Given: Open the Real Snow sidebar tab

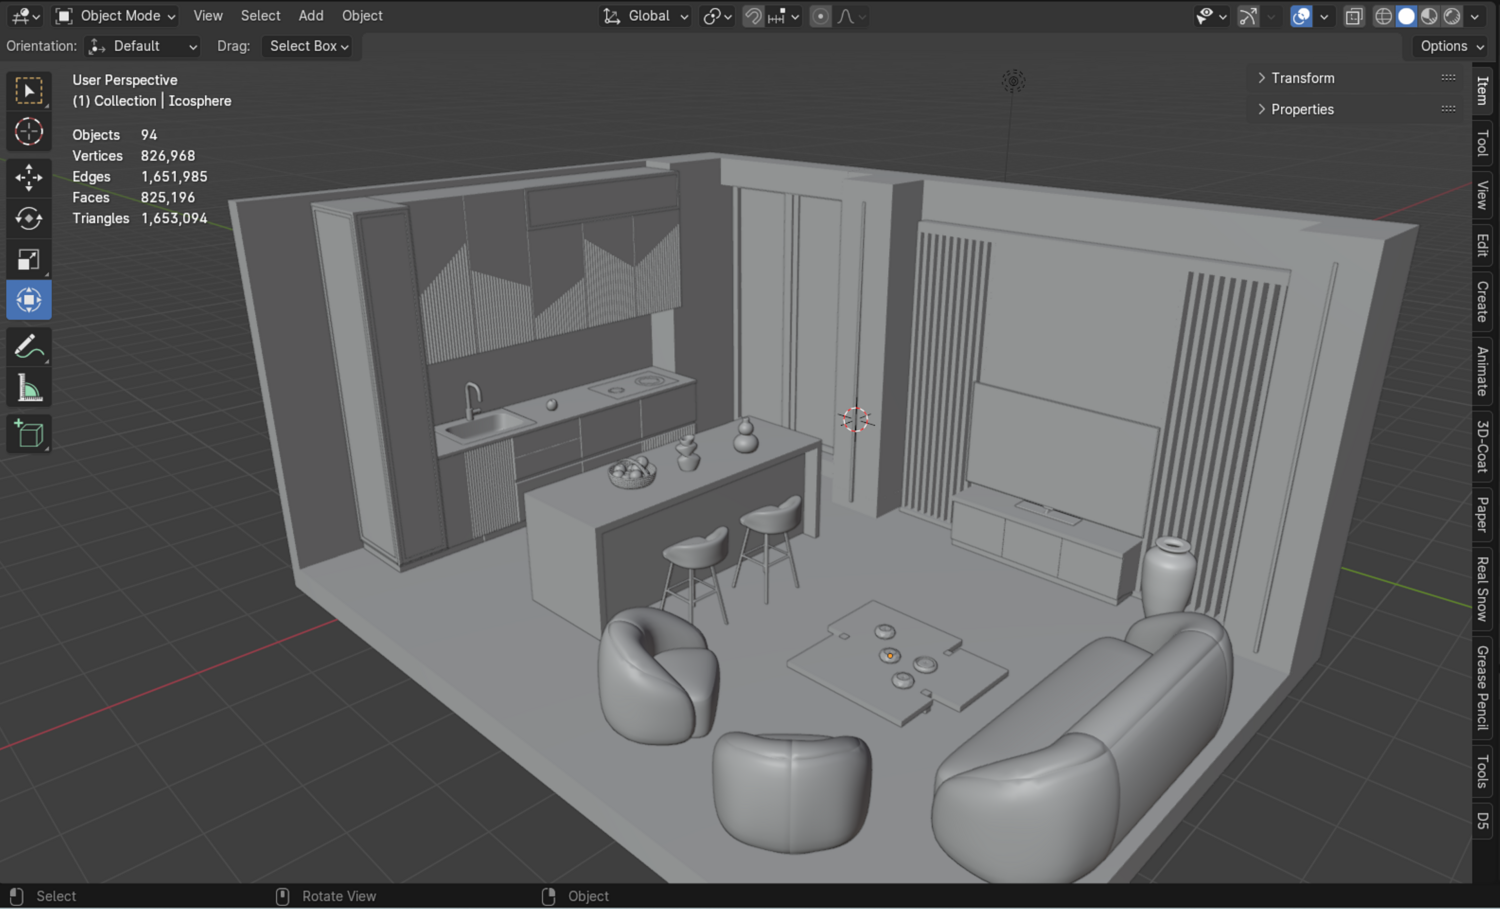Looking at the screenshot, I should tap(1483, 589).
